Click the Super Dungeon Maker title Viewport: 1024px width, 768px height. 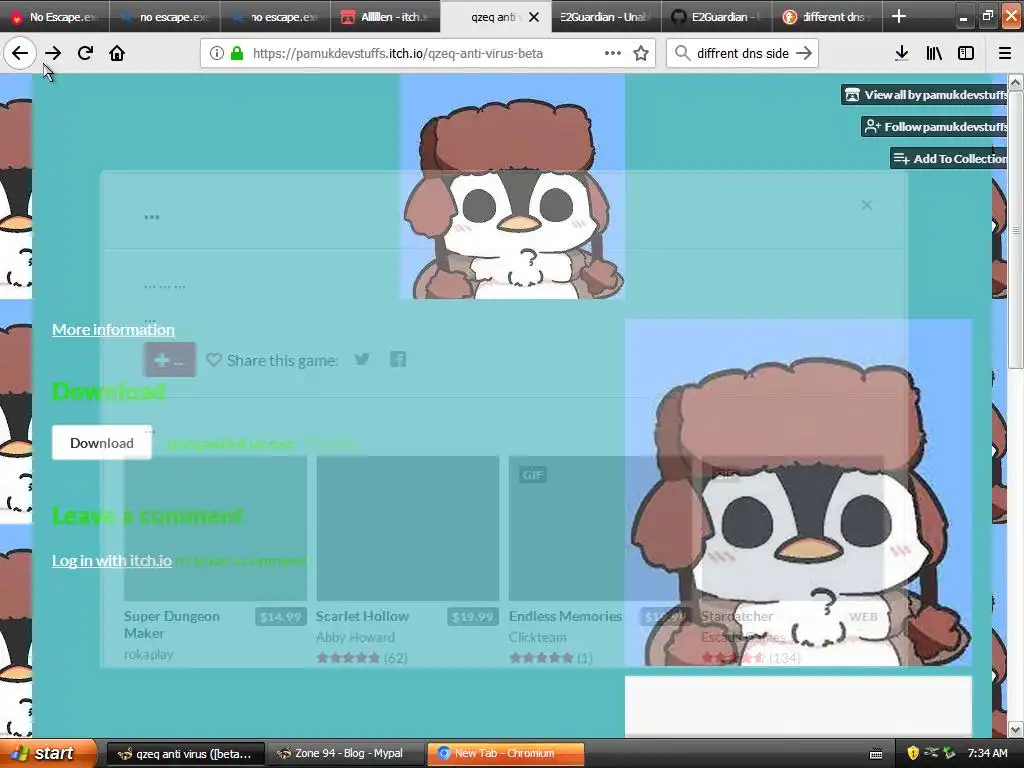tap(172, 624)
